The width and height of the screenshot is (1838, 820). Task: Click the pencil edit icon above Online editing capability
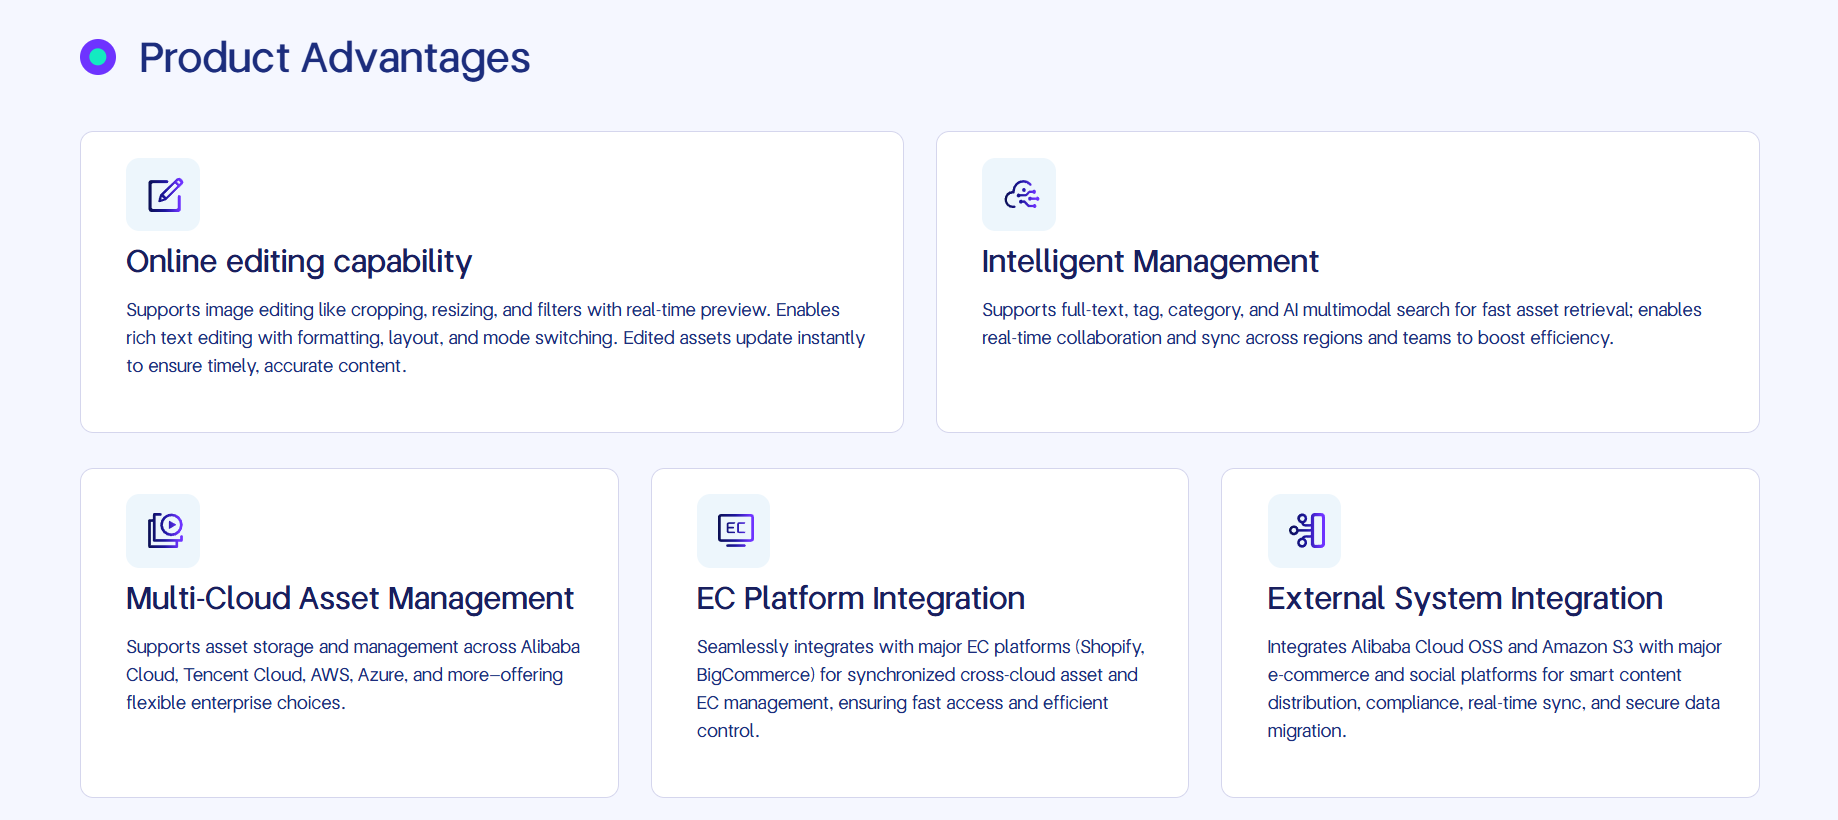point(163,194)
